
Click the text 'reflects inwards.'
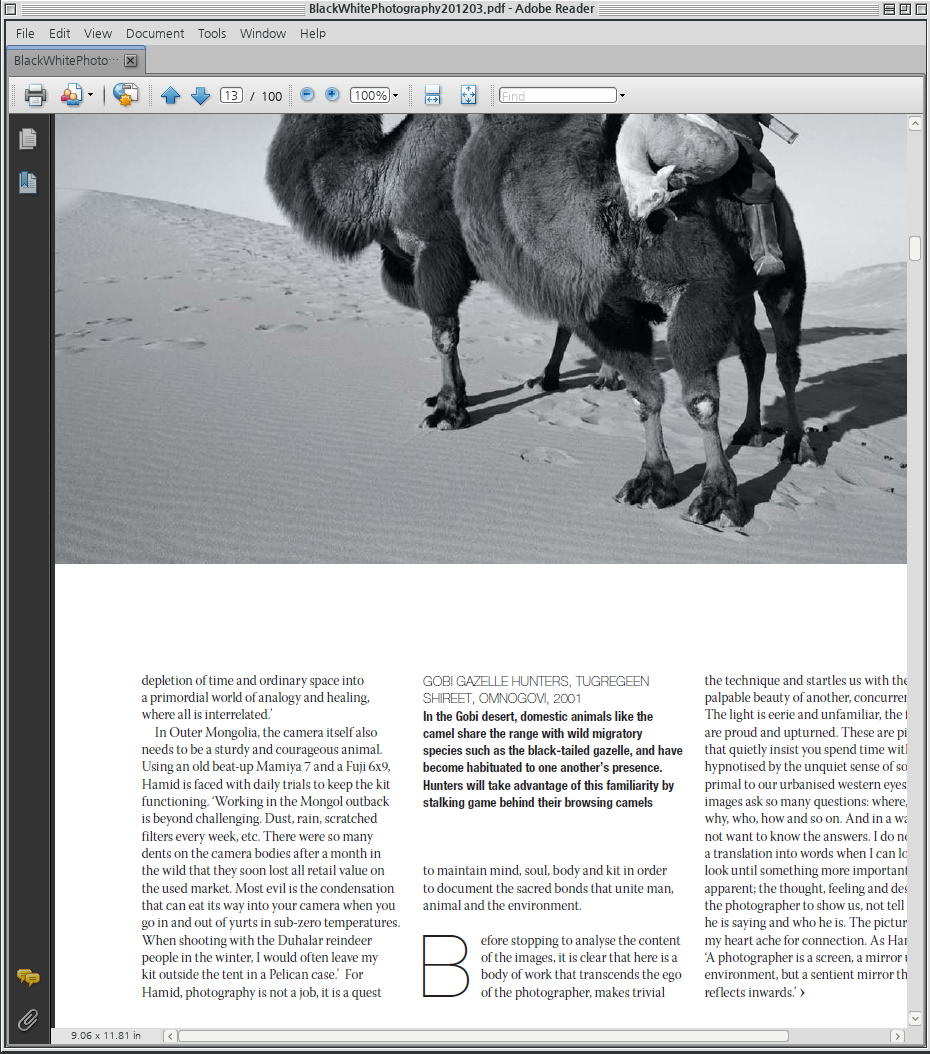click(x=751, y=992)
